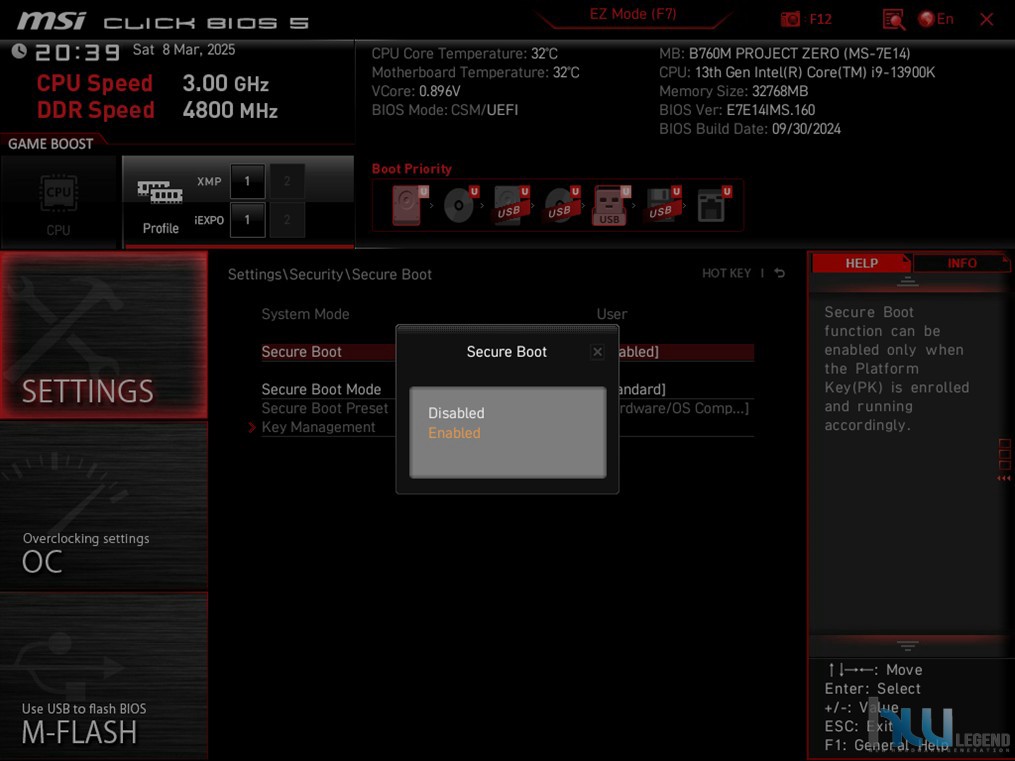Open the OC overclocking settings section
Screen dimensions: 1015x761
pos(104,507)
